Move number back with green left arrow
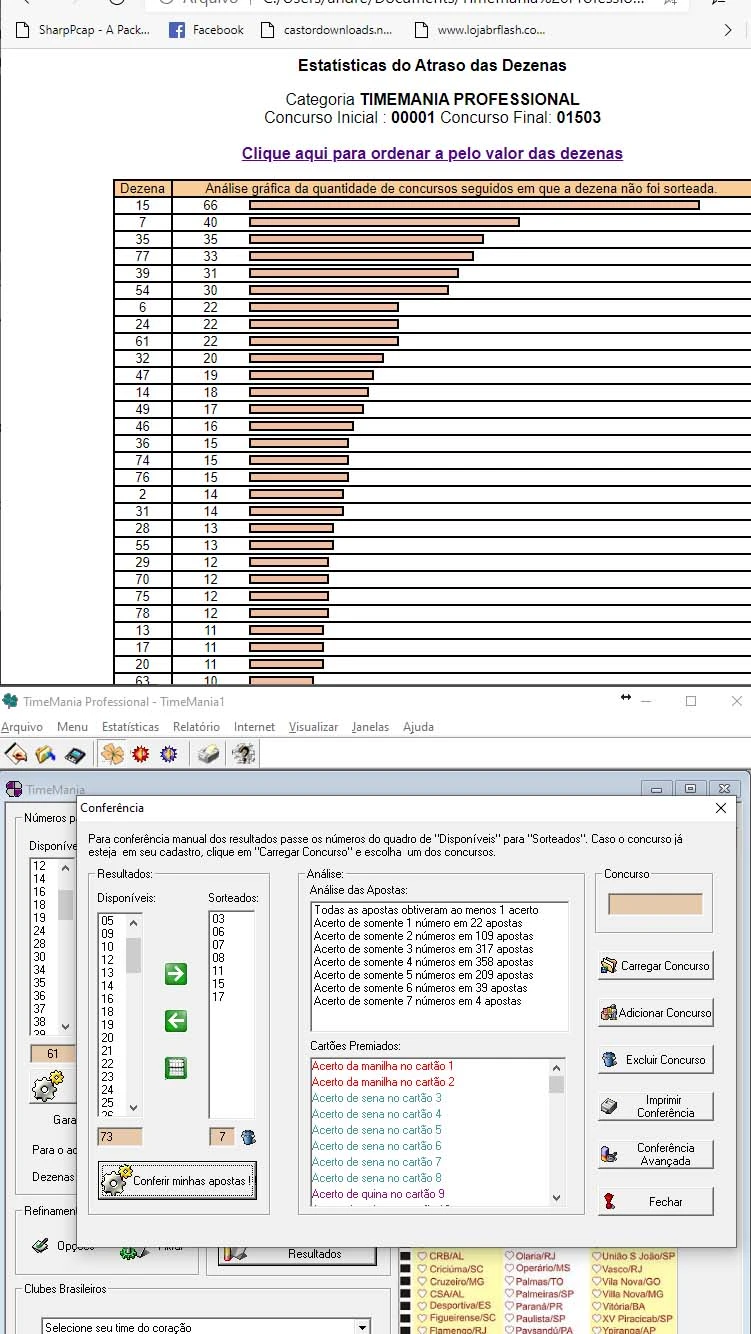 176,1021
